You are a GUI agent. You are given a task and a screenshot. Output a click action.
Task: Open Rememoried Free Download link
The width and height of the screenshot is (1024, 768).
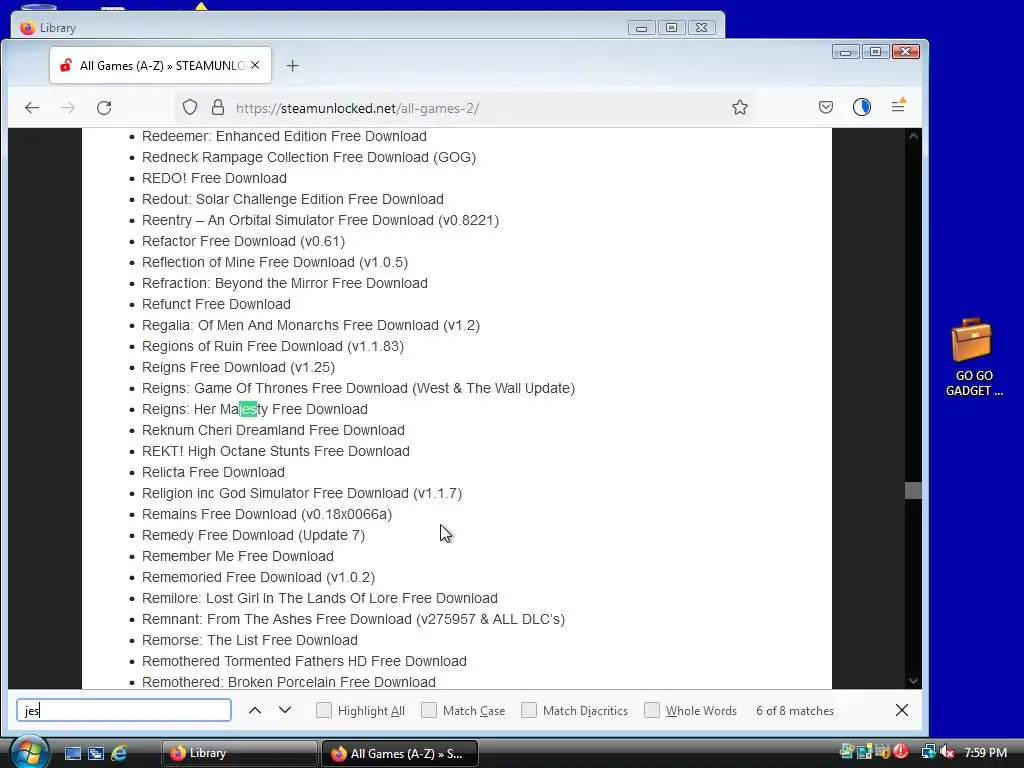coord(258,577)
